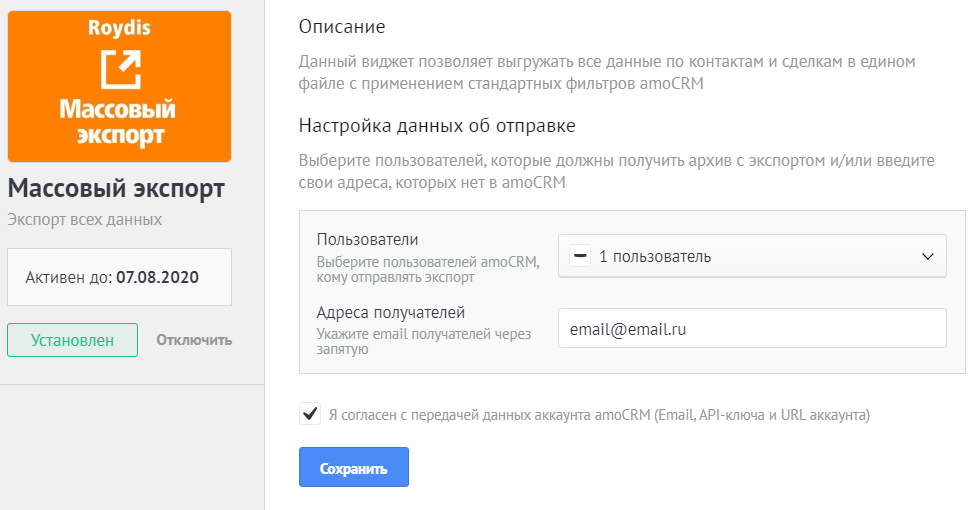Click the Укажите email получателей hint text
977x510 pixels.
(424, 341)
